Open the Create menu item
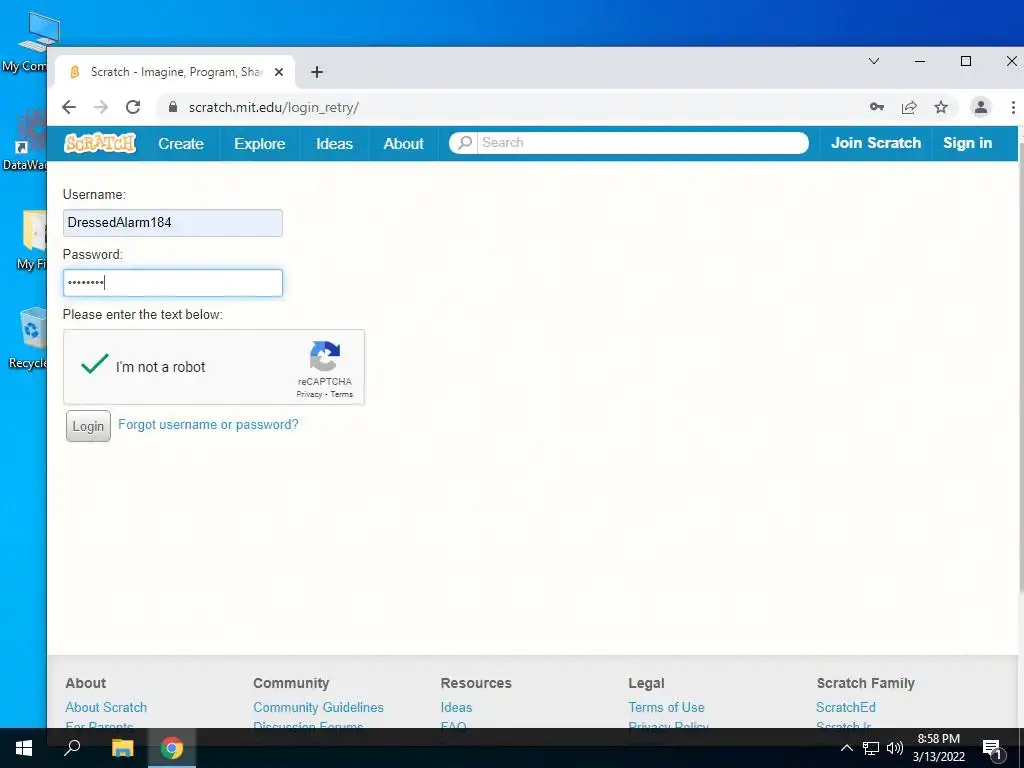This screenshot has width=1024, height=768. click(x=181, y=144)
